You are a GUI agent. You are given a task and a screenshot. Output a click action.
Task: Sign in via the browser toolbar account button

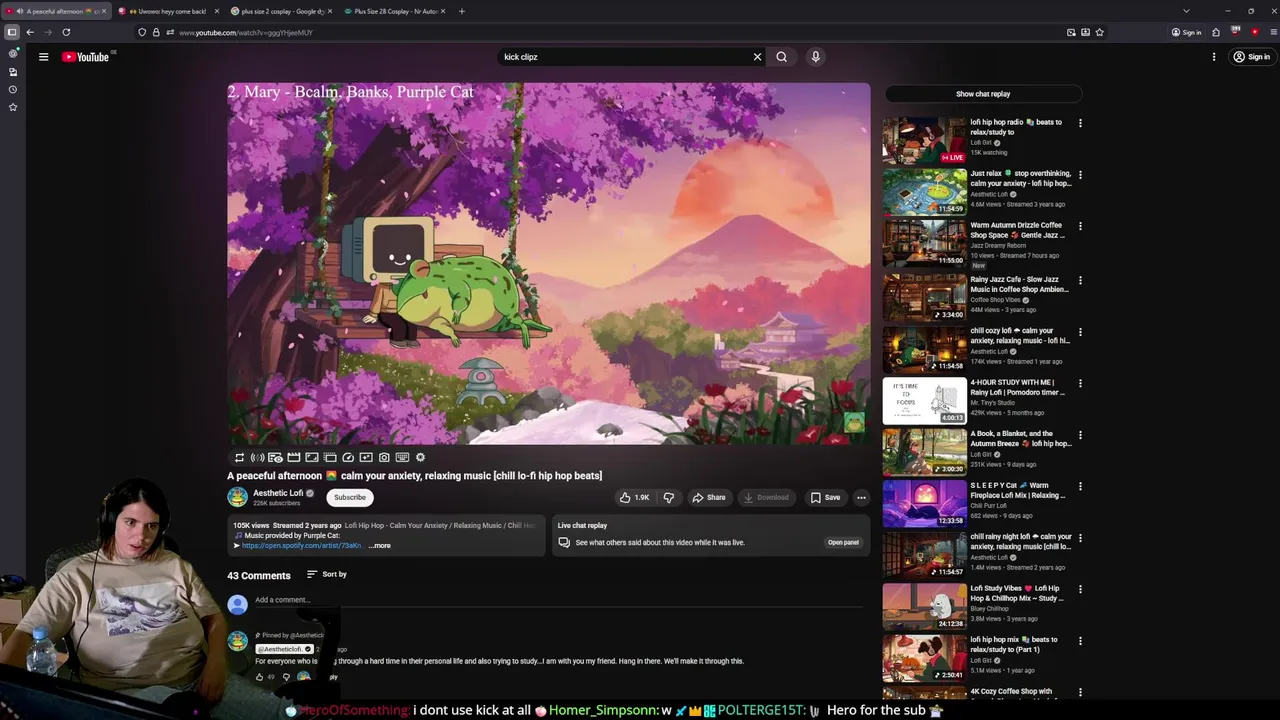click(x=1186, y=32)
